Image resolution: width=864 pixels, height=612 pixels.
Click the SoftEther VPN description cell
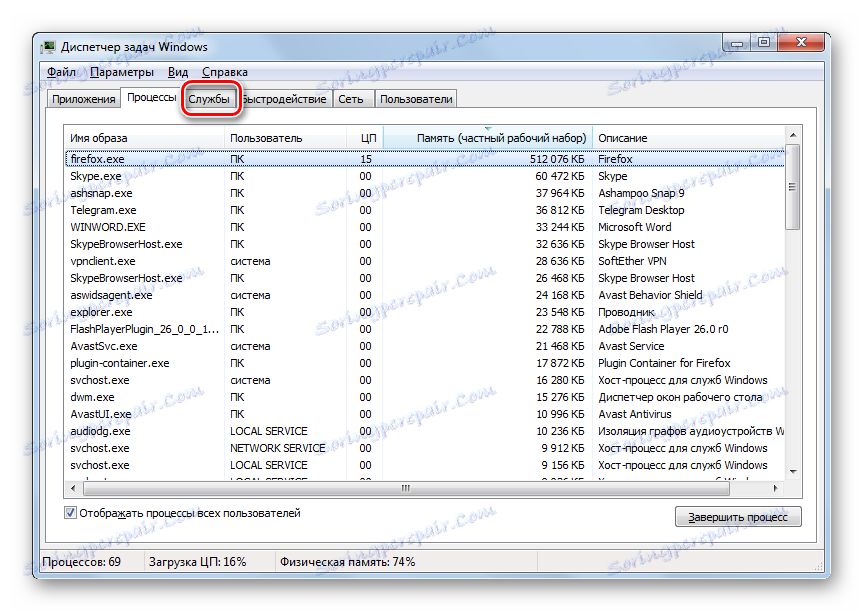633,261
